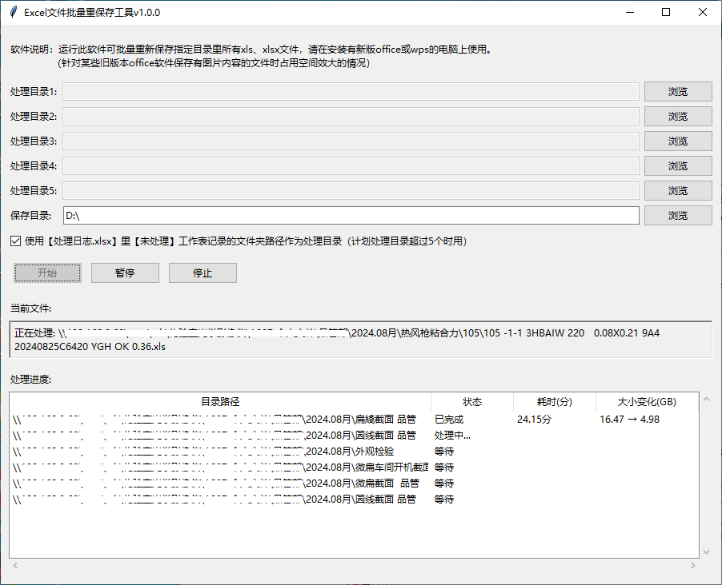722x586 pixels.
Task: Click 浏览 button for 处理目录3
Action: 678,141
